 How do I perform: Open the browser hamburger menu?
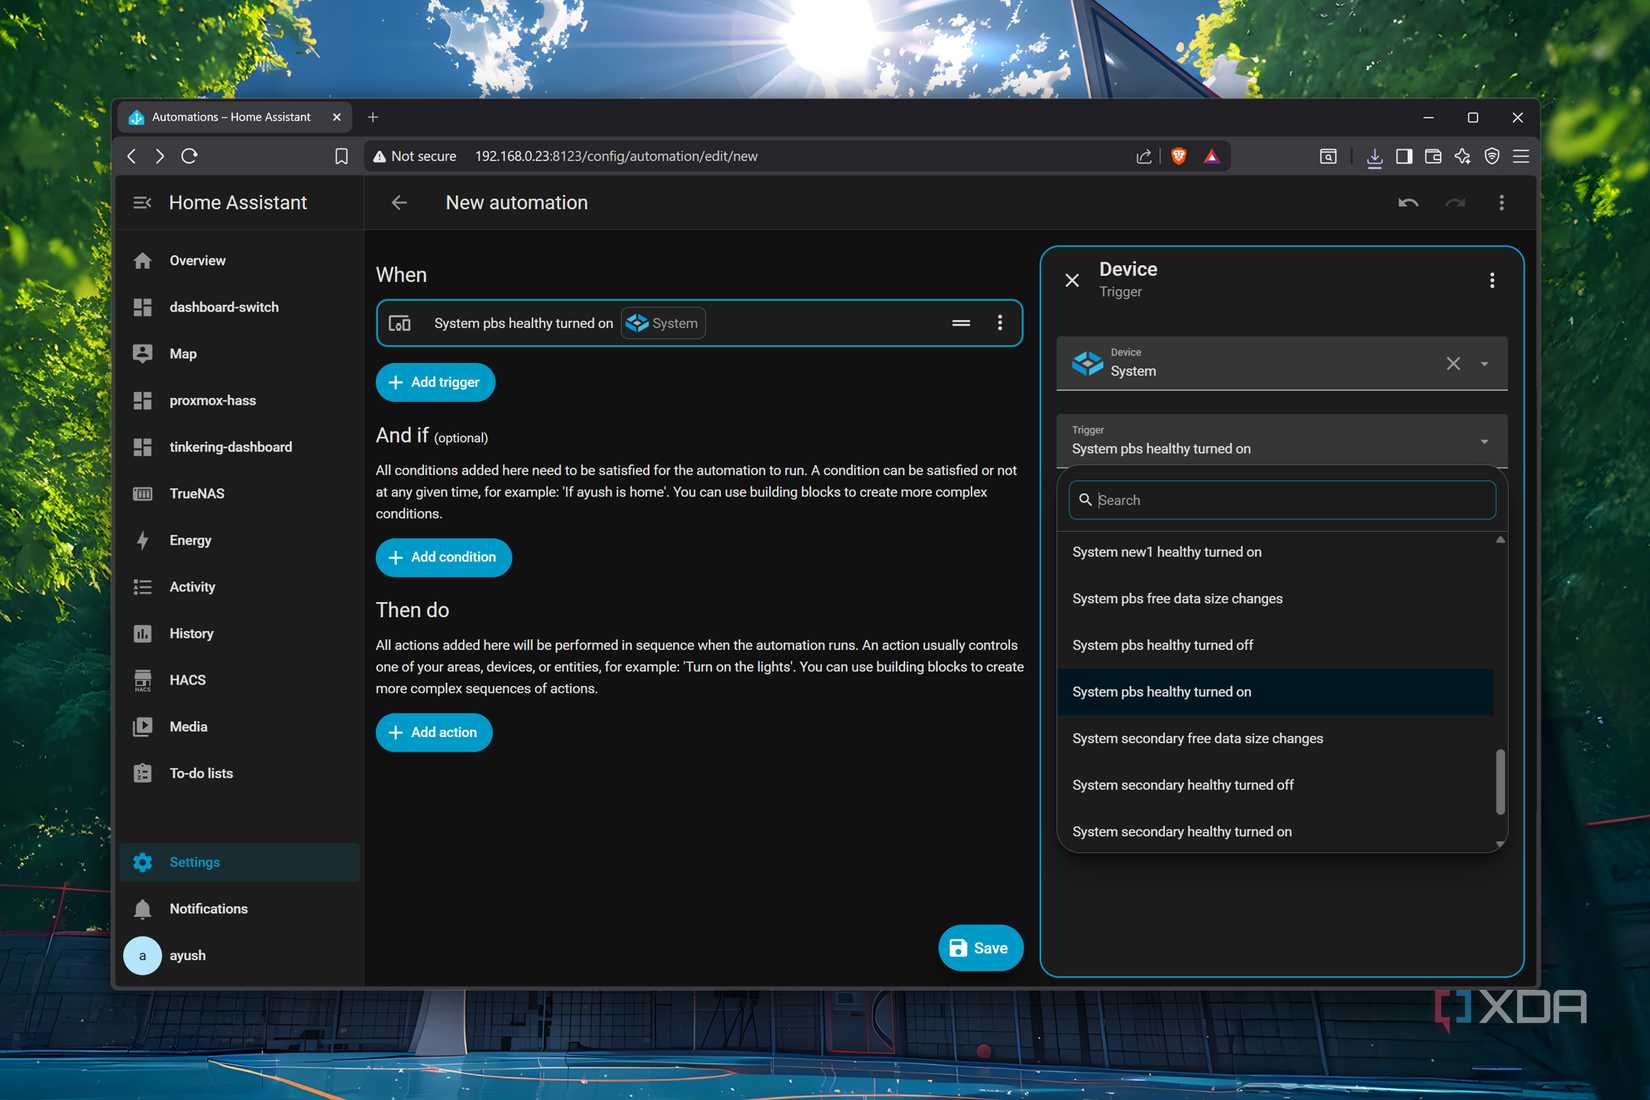pyautogui.click(x=1521, y=156)
